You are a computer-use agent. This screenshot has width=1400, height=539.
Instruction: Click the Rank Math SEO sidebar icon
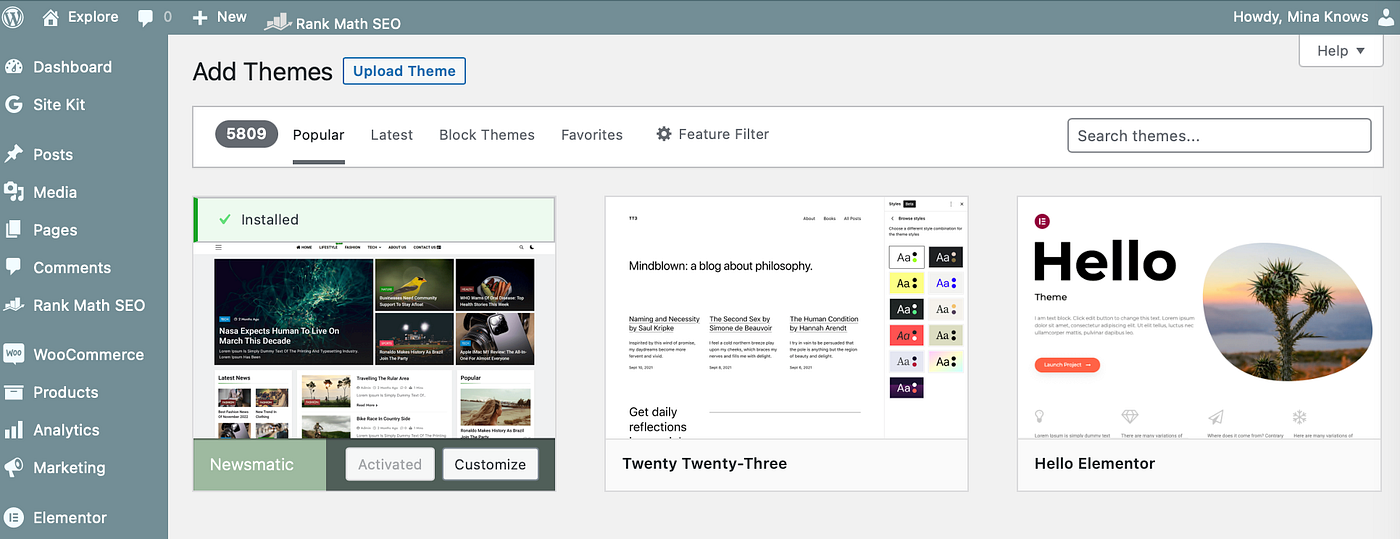click(x=14, y=305)
